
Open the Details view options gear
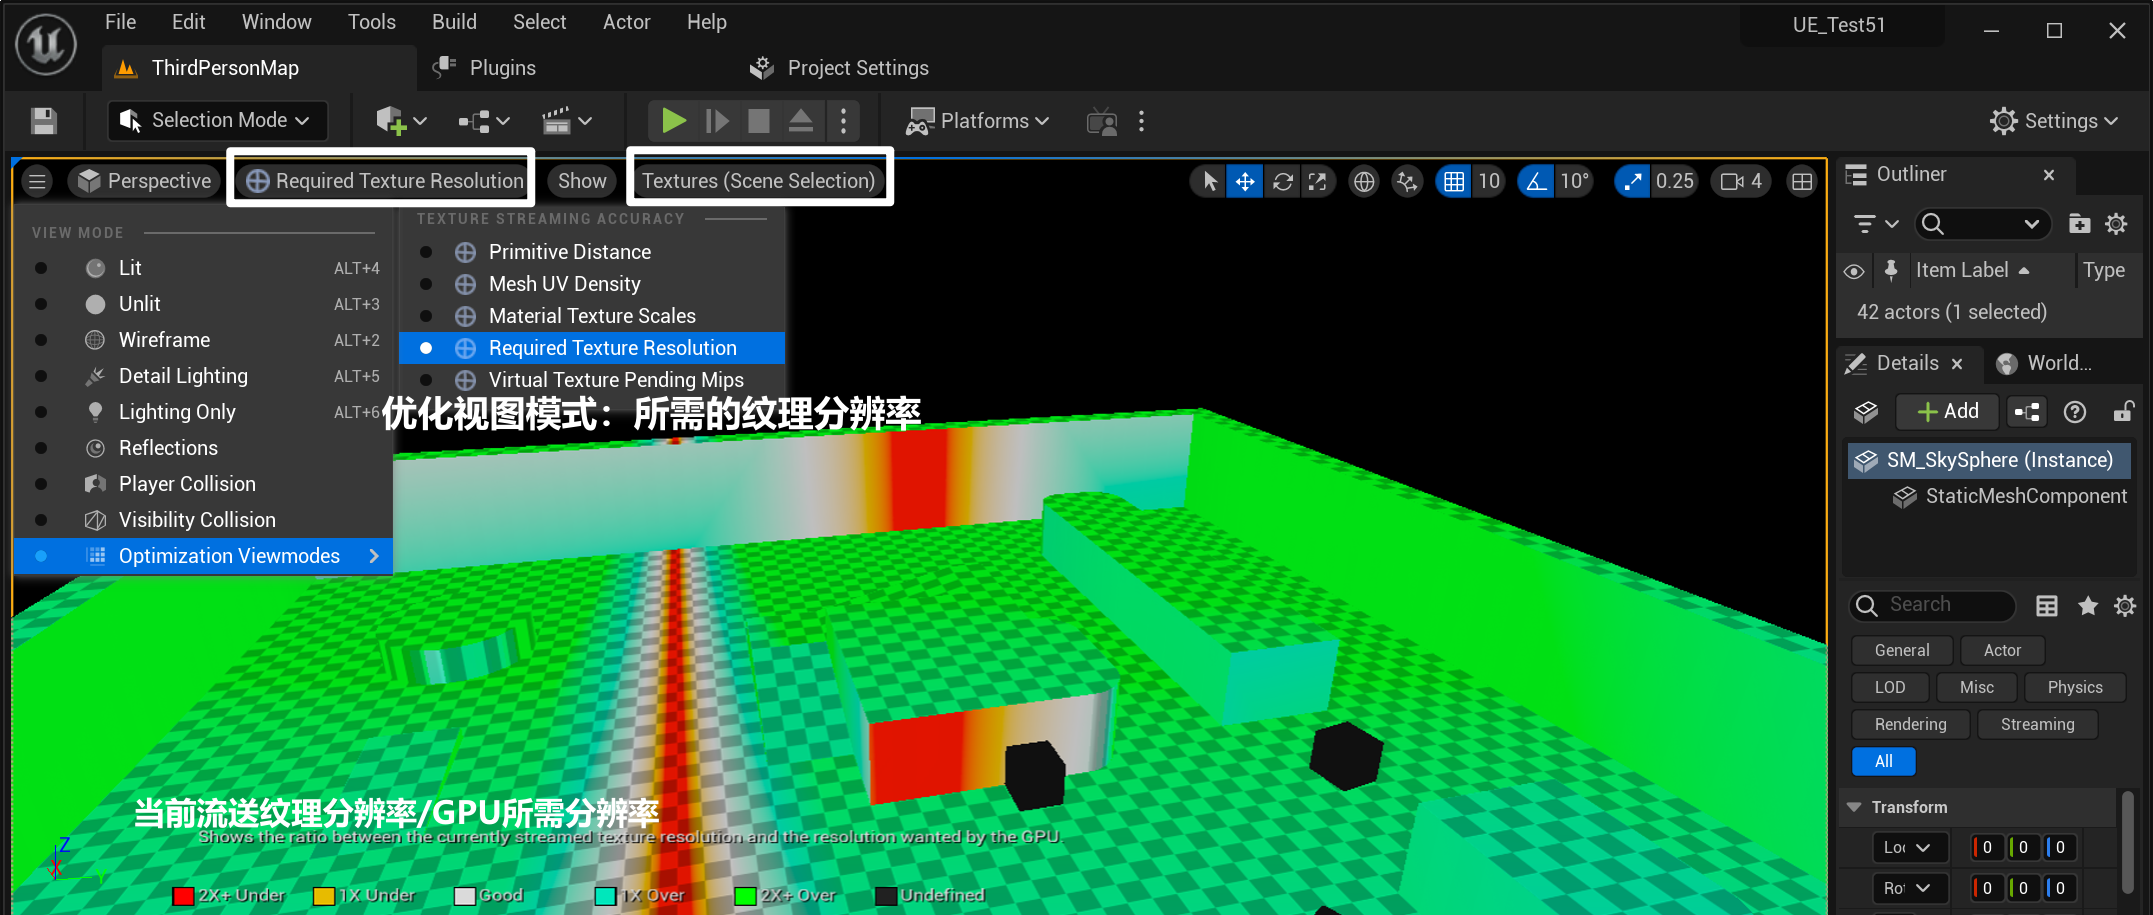[2125, 606]
